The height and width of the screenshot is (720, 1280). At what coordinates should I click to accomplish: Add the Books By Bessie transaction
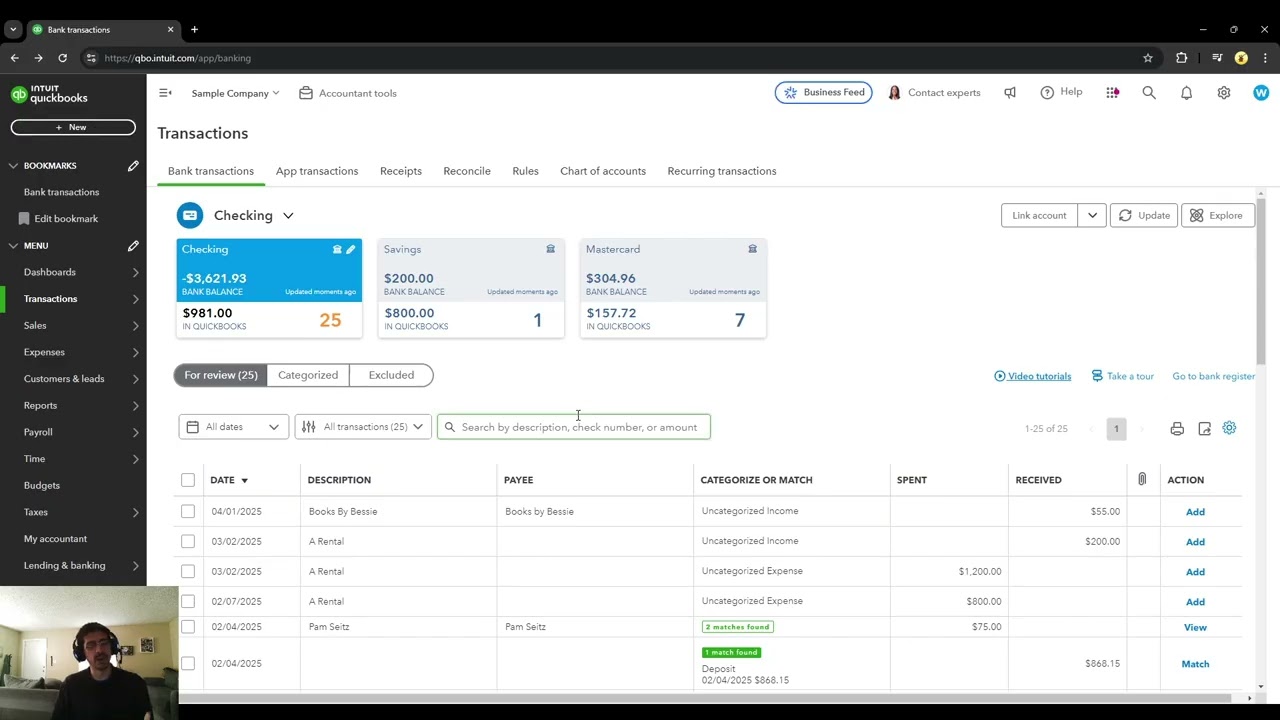point(1195,512)
